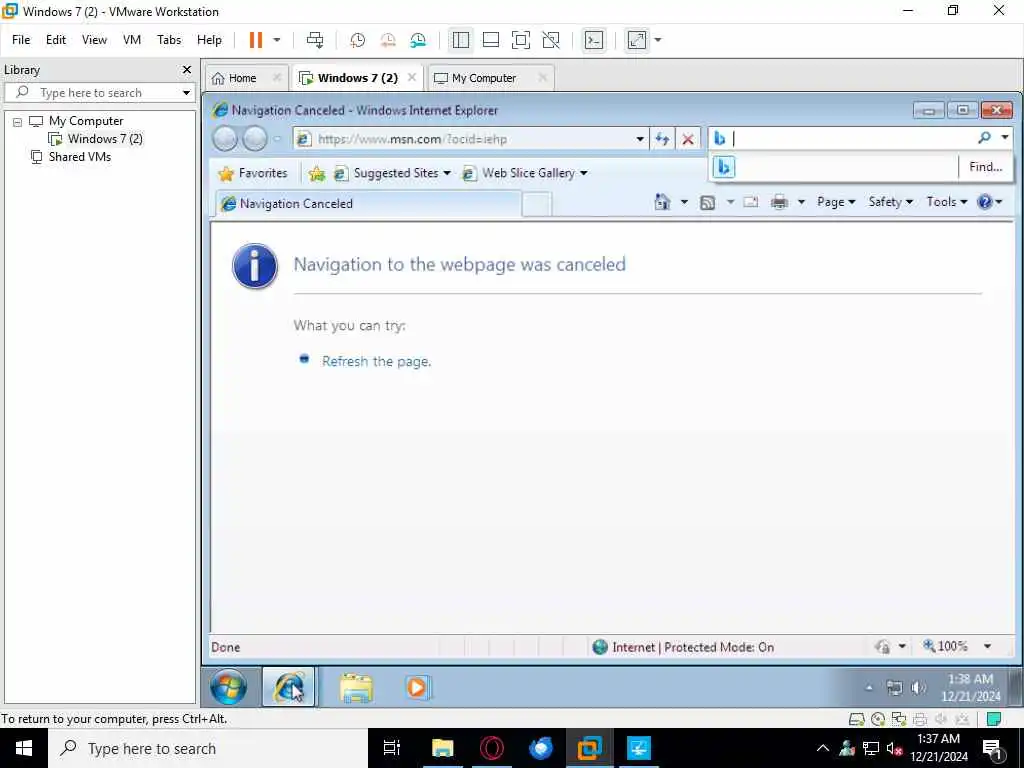The image size is (1024, 768).
Task: Send Ctrl+Alt+Del to the VM
Action: pos(315,40)
